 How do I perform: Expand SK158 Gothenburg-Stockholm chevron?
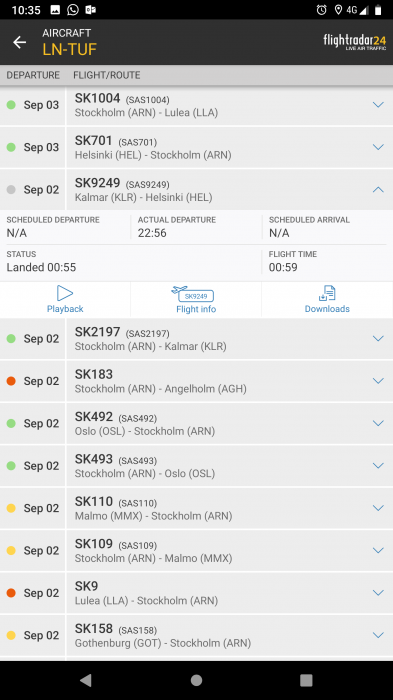point(378,635)
